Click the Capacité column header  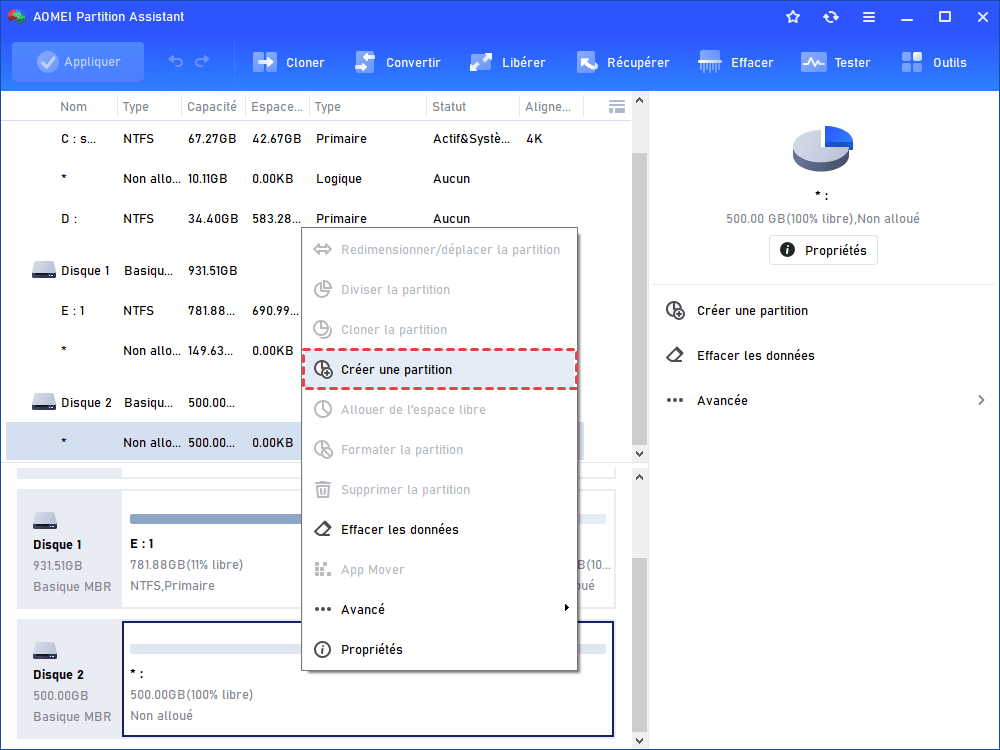(x=212, y=107)
